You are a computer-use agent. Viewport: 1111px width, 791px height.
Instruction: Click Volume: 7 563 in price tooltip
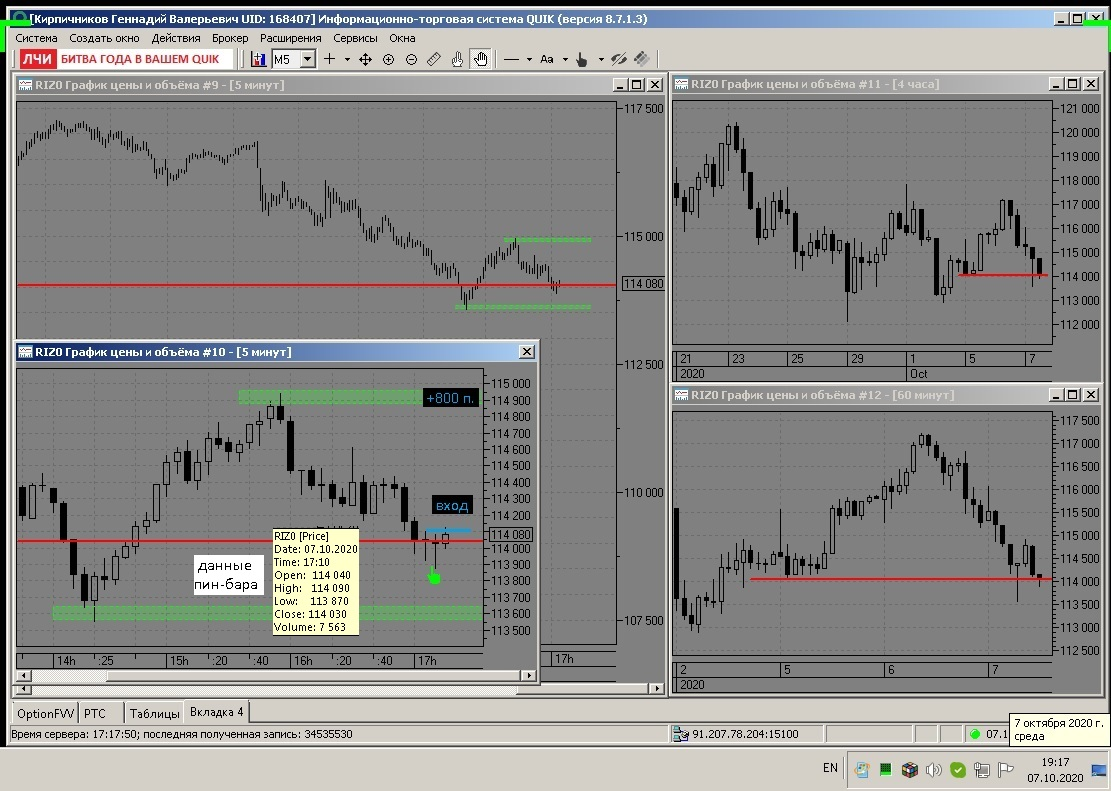click(310, 627)
